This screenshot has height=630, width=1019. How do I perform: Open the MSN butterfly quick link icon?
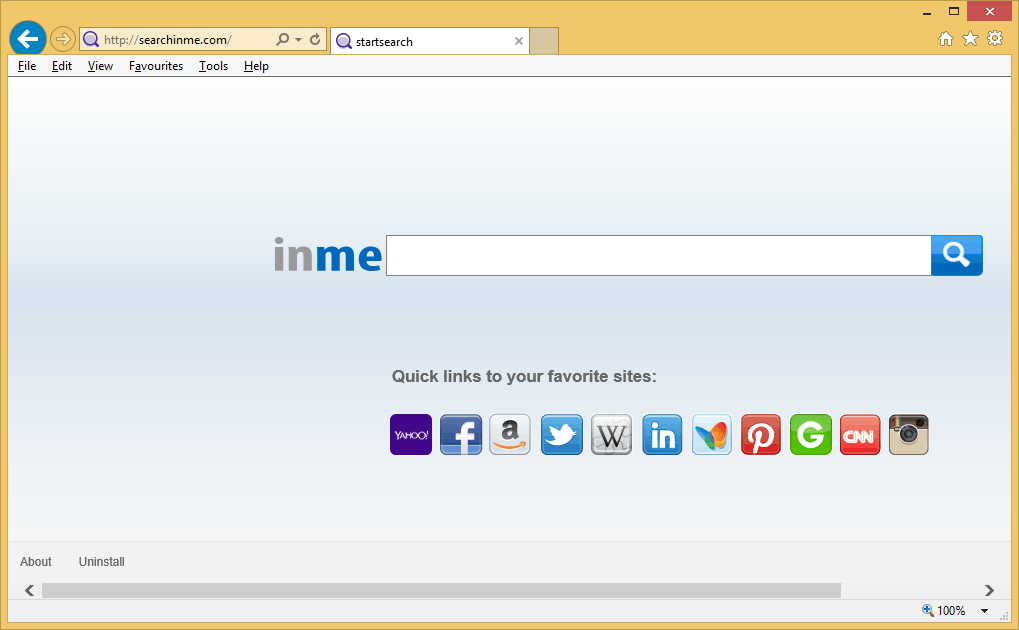click(712, 434)
